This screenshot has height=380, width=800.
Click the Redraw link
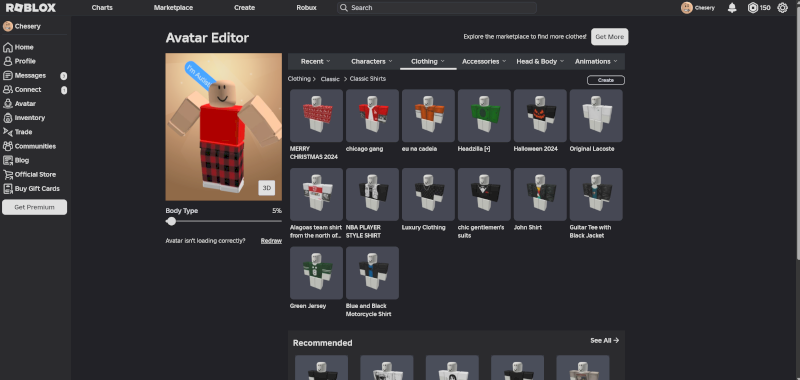(271, 241)
